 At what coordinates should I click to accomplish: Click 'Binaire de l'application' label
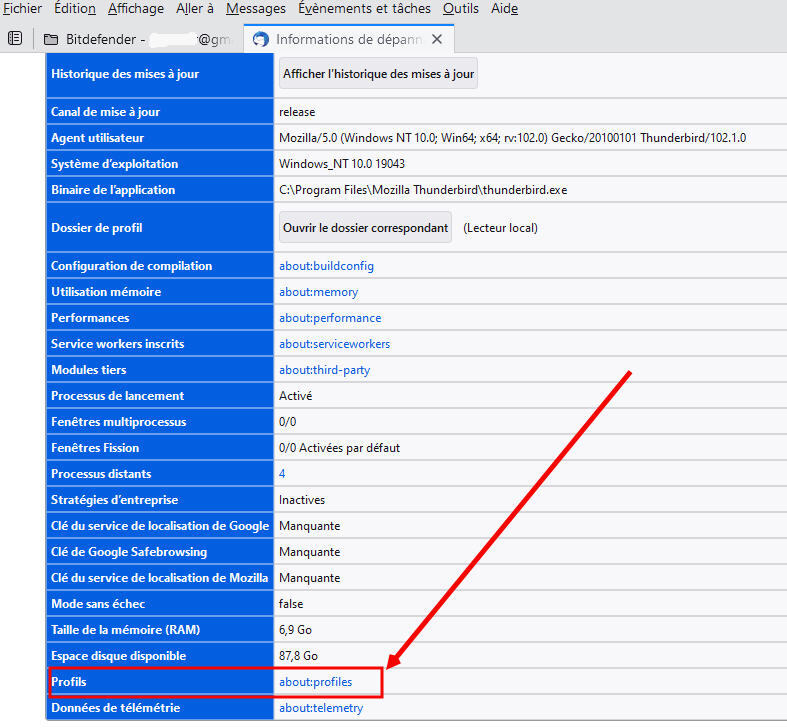click(x=113, y=190)
